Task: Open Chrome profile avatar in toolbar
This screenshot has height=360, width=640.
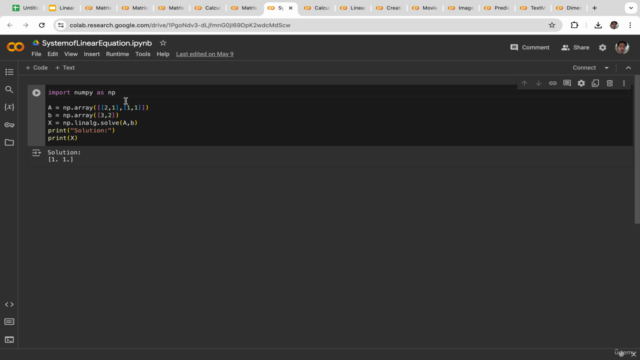Action: click(x=614, y=25)
